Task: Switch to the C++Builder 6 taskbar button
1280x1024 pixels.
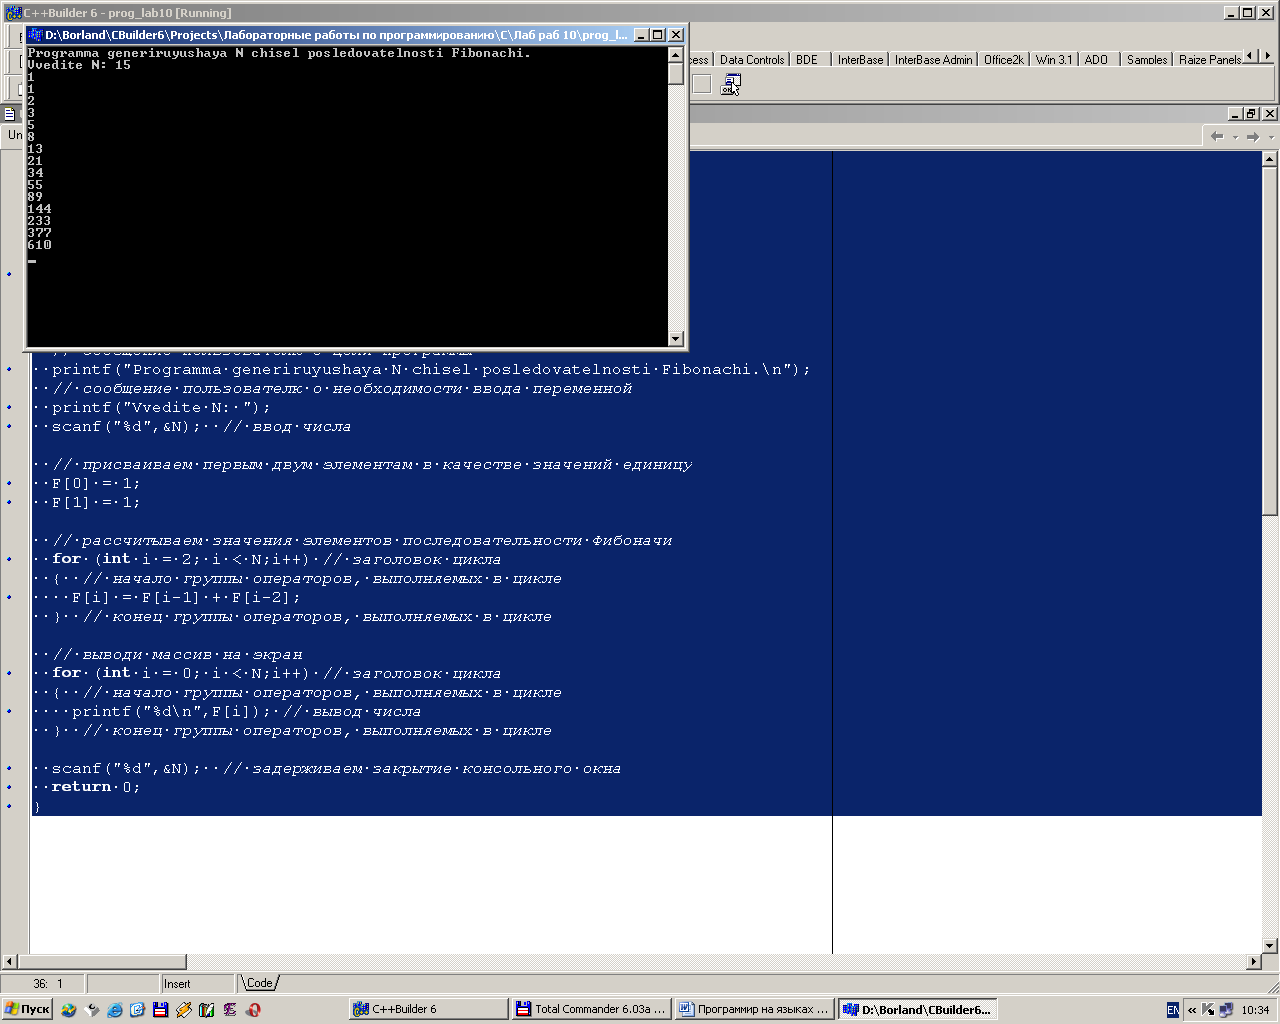Action: tap(429, 1010)
